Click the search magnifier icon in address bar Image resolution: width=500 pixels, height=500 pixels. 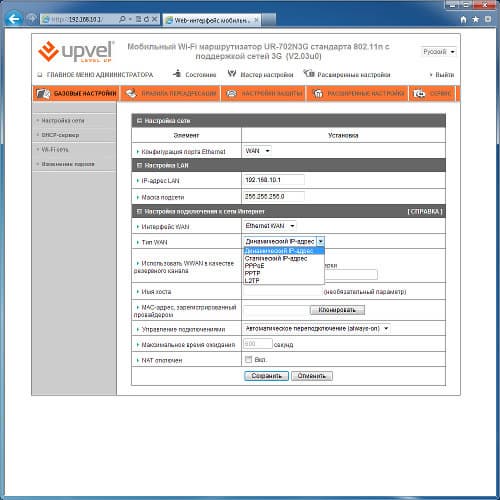[x=122, y=19]
